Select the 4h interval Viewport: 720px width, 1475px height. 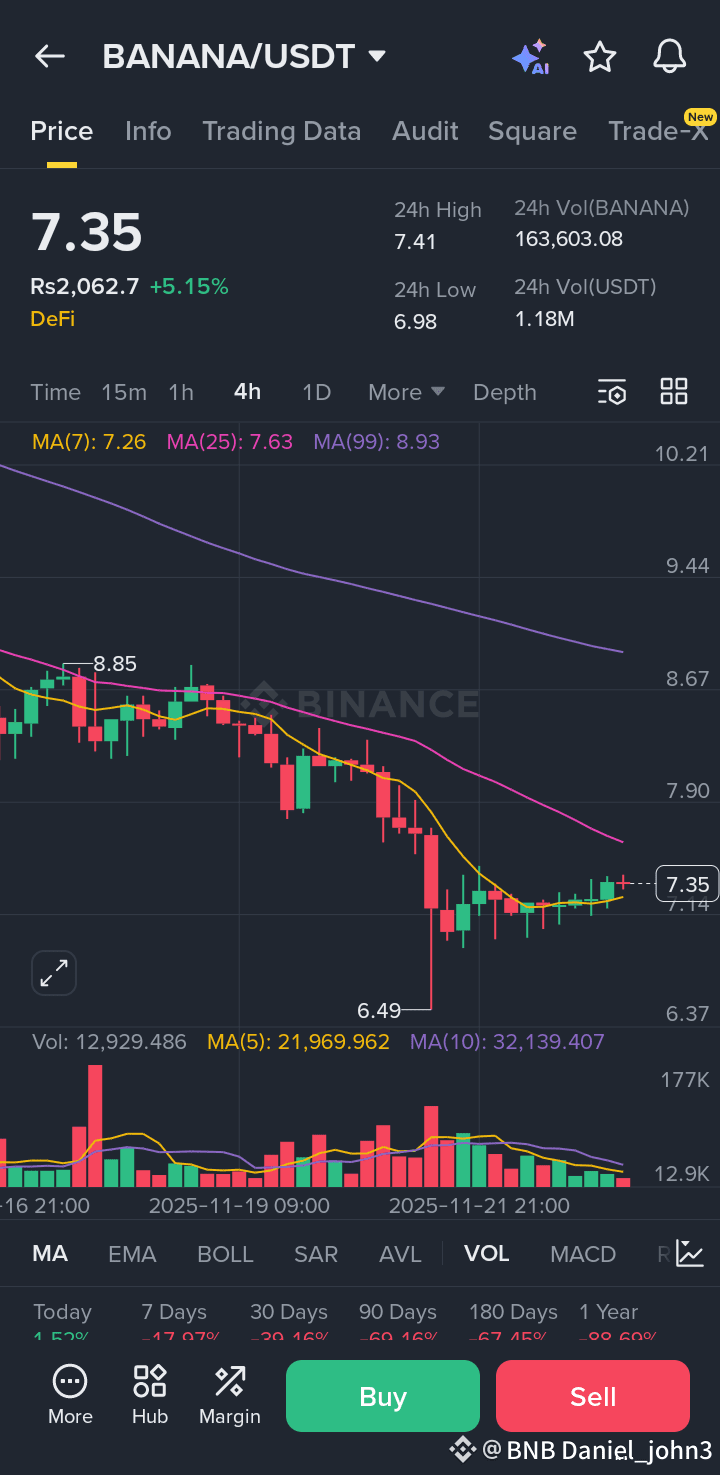(247, 392)
